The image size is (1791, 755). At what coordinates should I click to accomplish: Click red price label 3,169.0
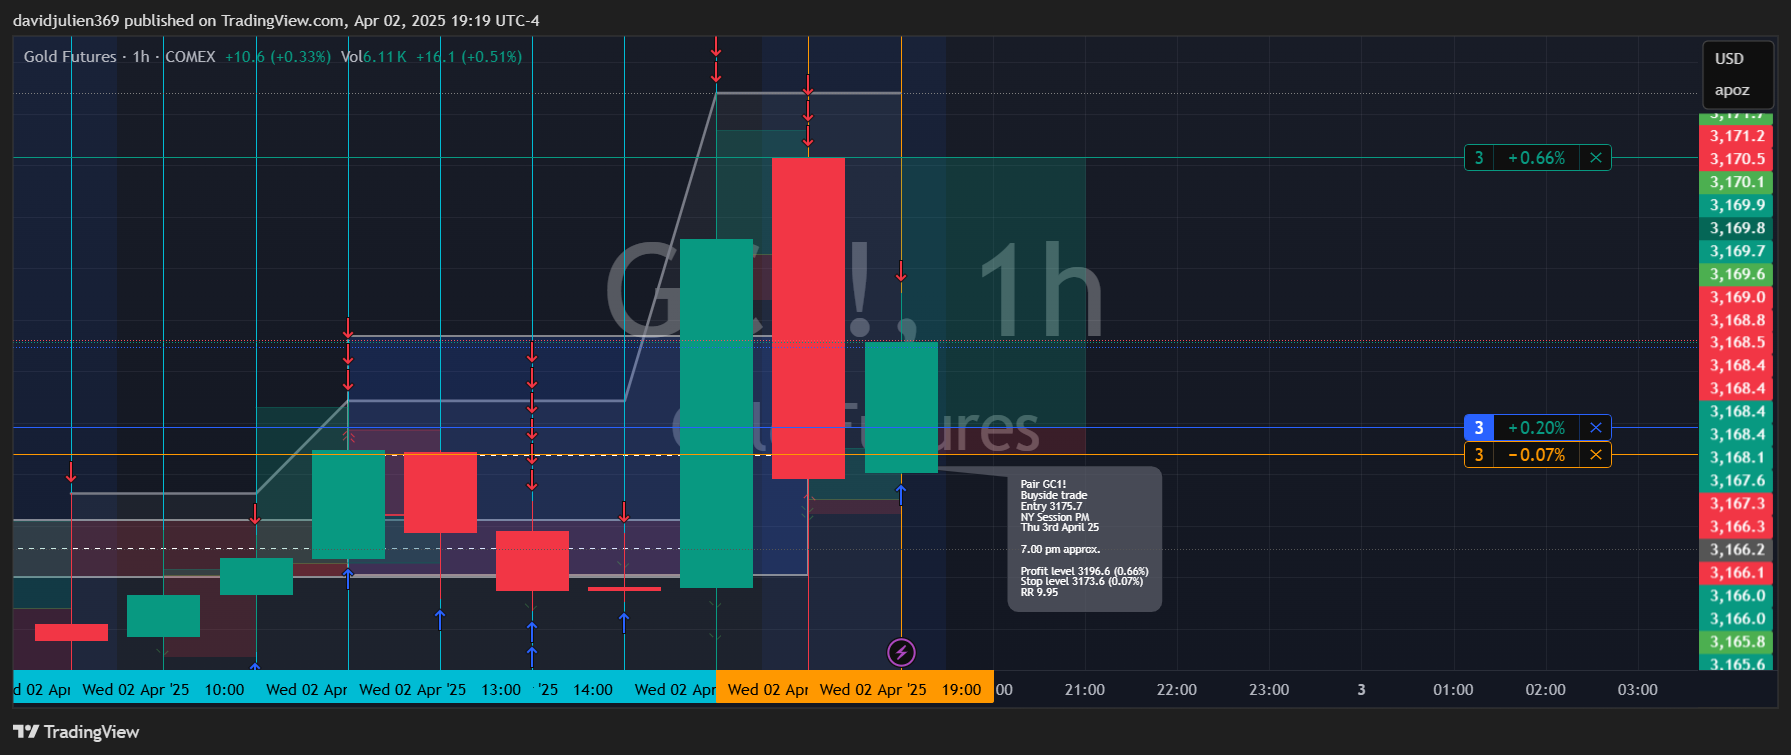point(1737,297)
